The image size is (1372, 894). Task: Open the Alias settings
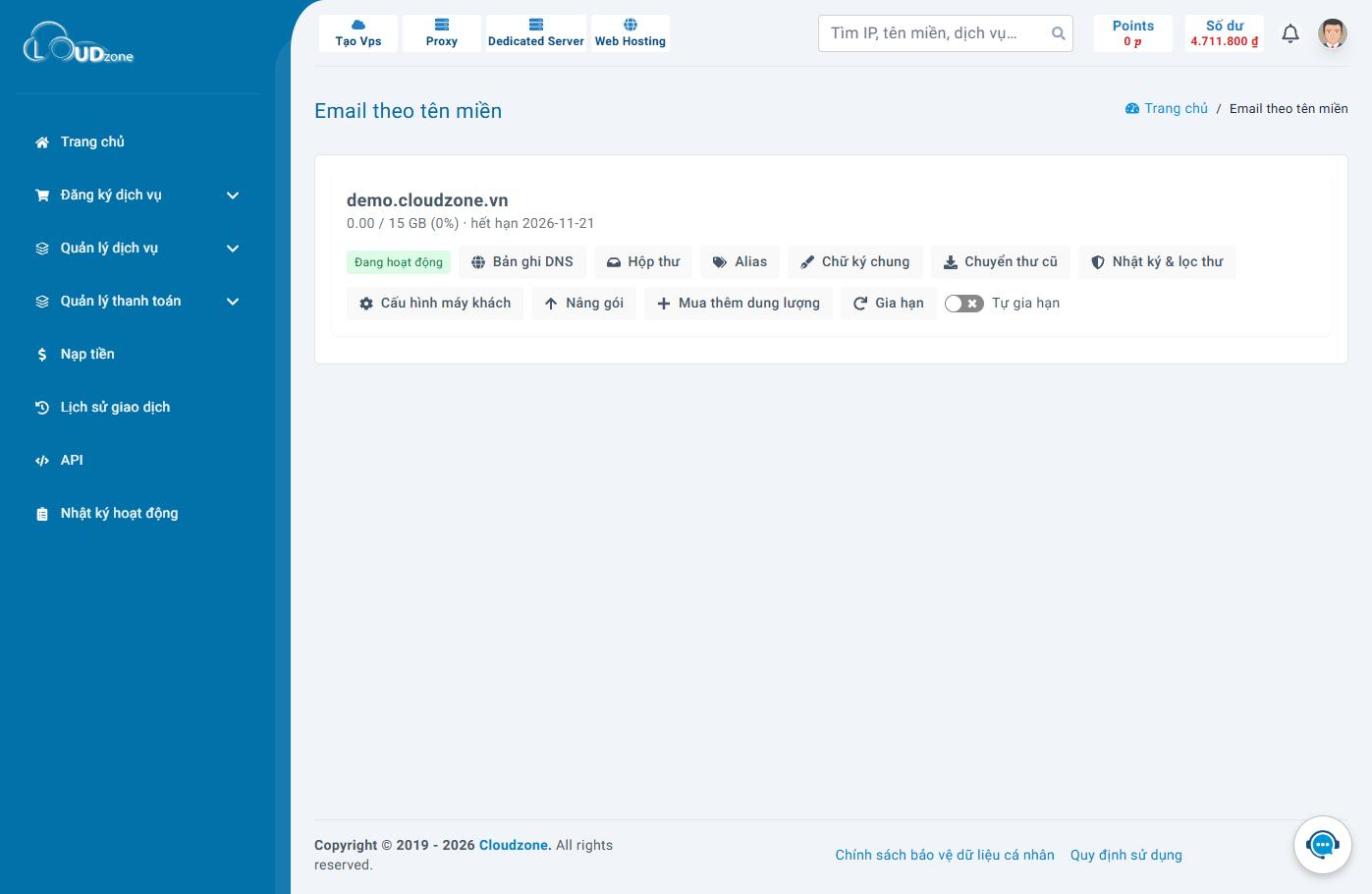click(x=740, y=262)
